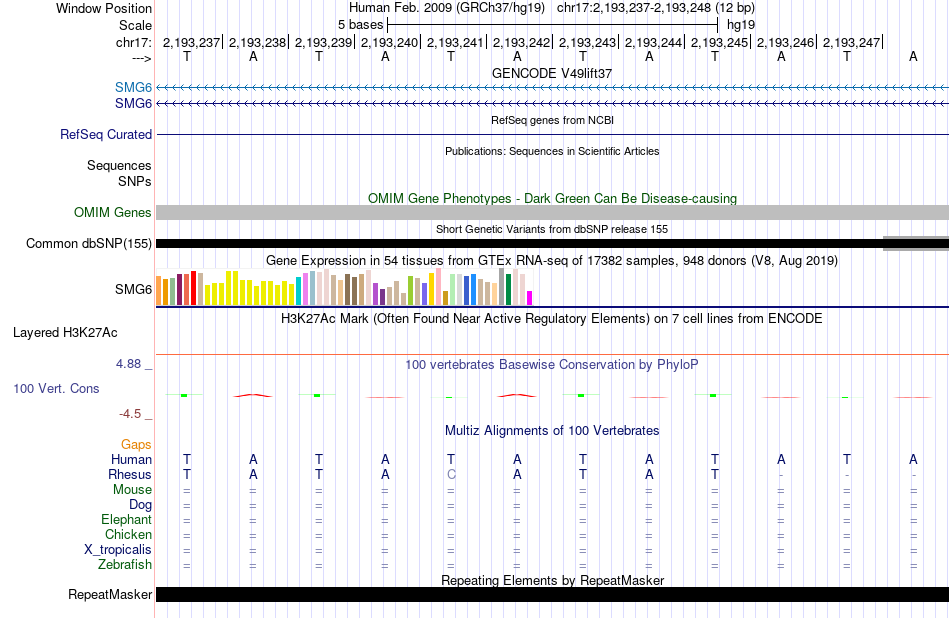Click the 4.88 upper PhyloP scale value
This screenshot has width=950, height=618.
[x=128, y=364]
